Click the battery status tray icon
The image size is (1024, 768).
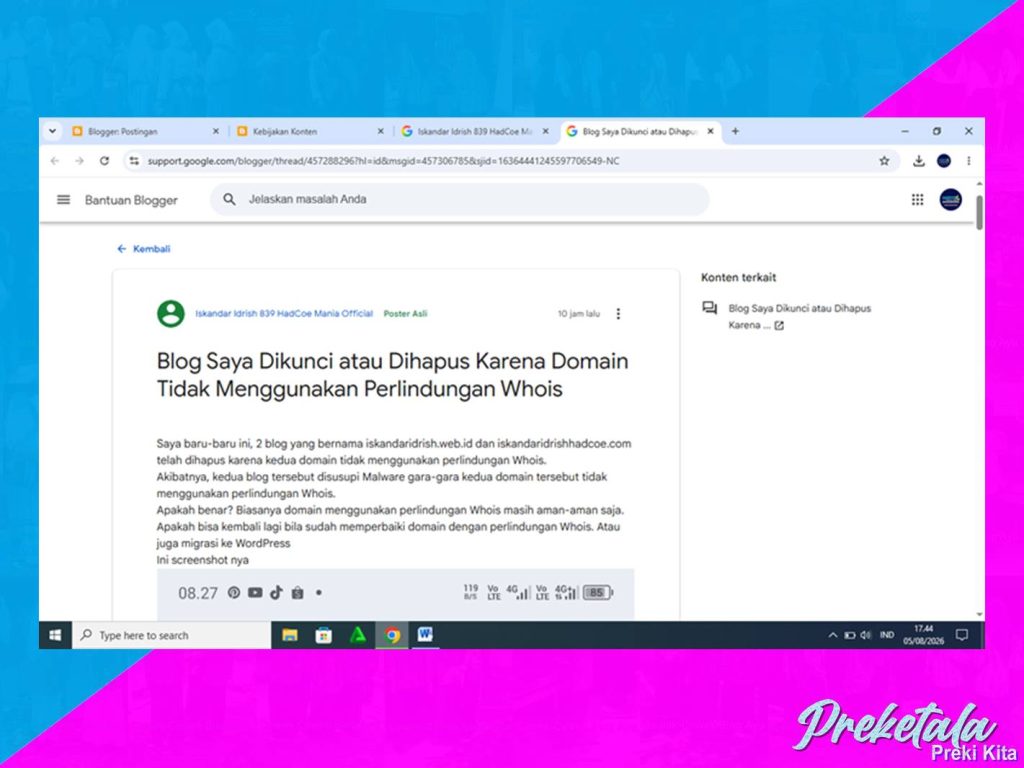(x=850, y=635)
